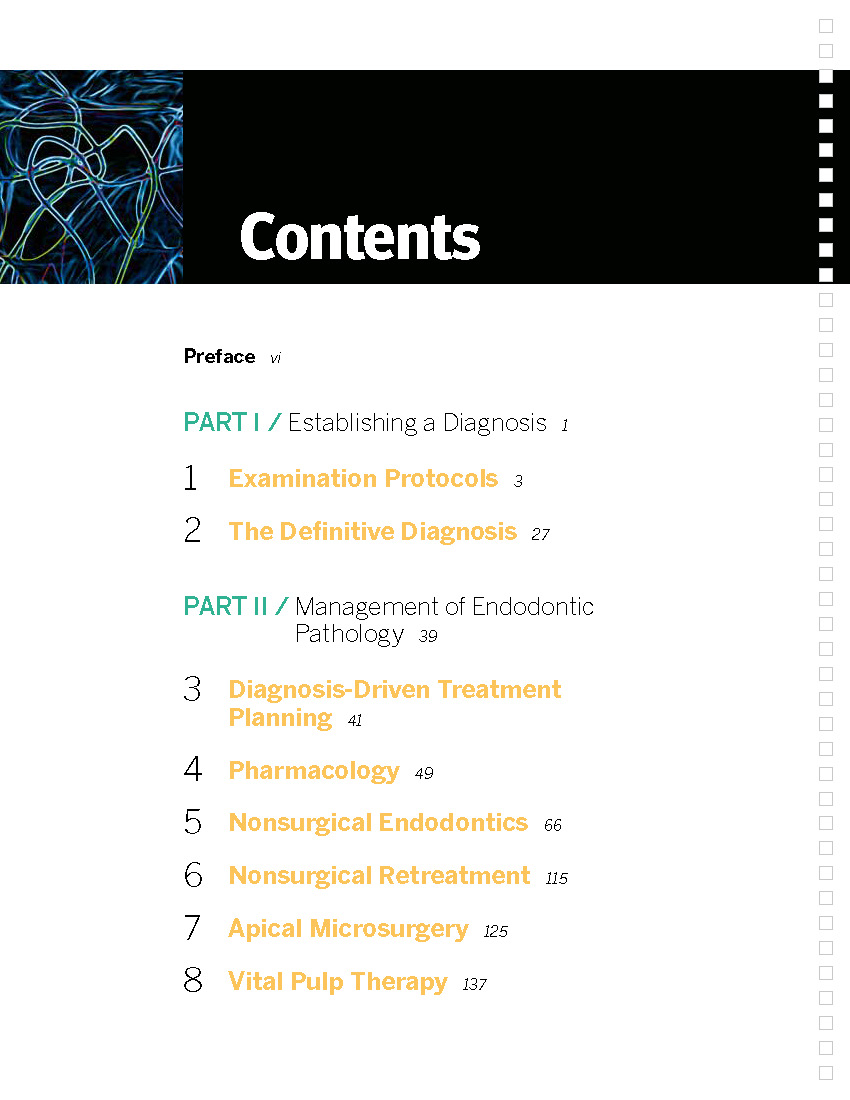Open Part I Establishing a Diagnosis heading
Screen dimensions: 850x1100
tap(365, 423)
